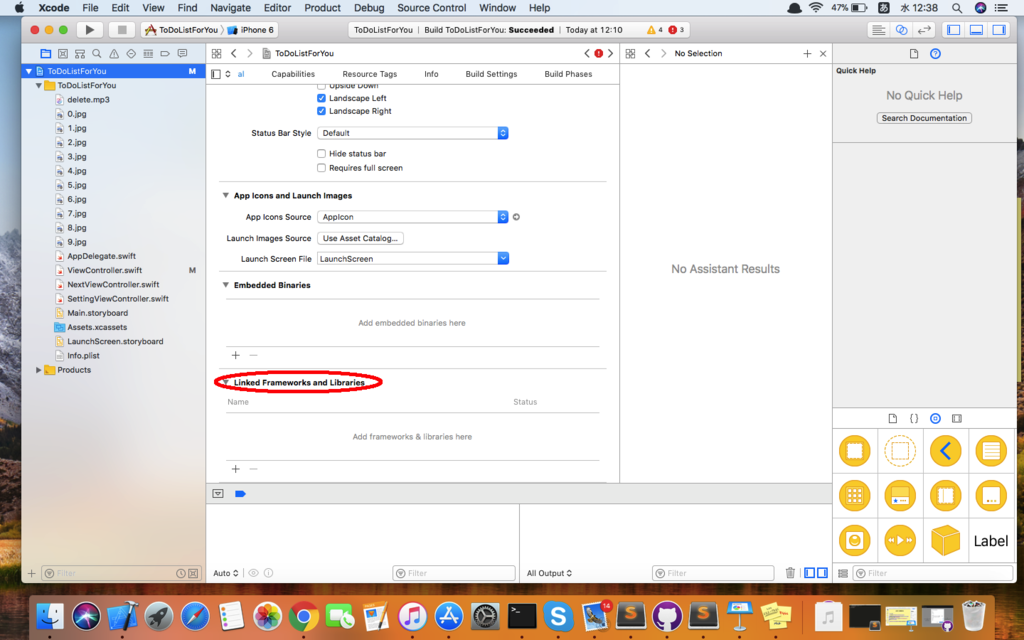Select Main.storyboard in navigator
The width and height of the screenshot is (1024, 640).
98,313
